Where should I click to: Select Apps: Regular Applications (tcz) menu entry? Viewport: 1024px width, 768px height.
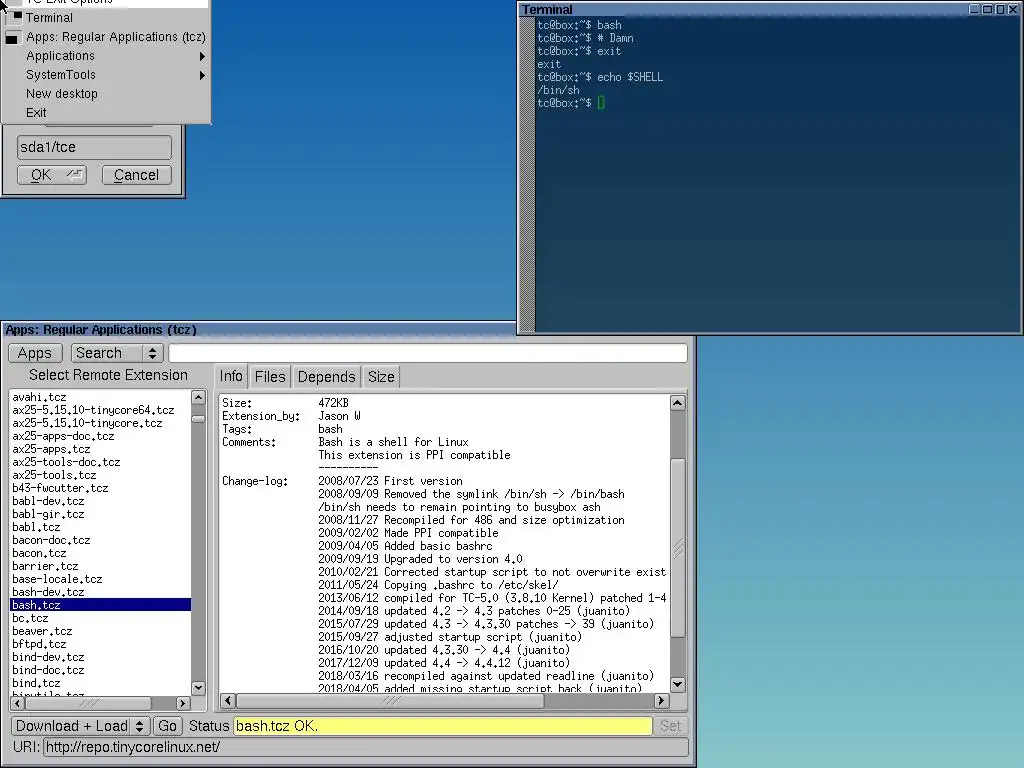pyautogui.click(x=105, y=37)
